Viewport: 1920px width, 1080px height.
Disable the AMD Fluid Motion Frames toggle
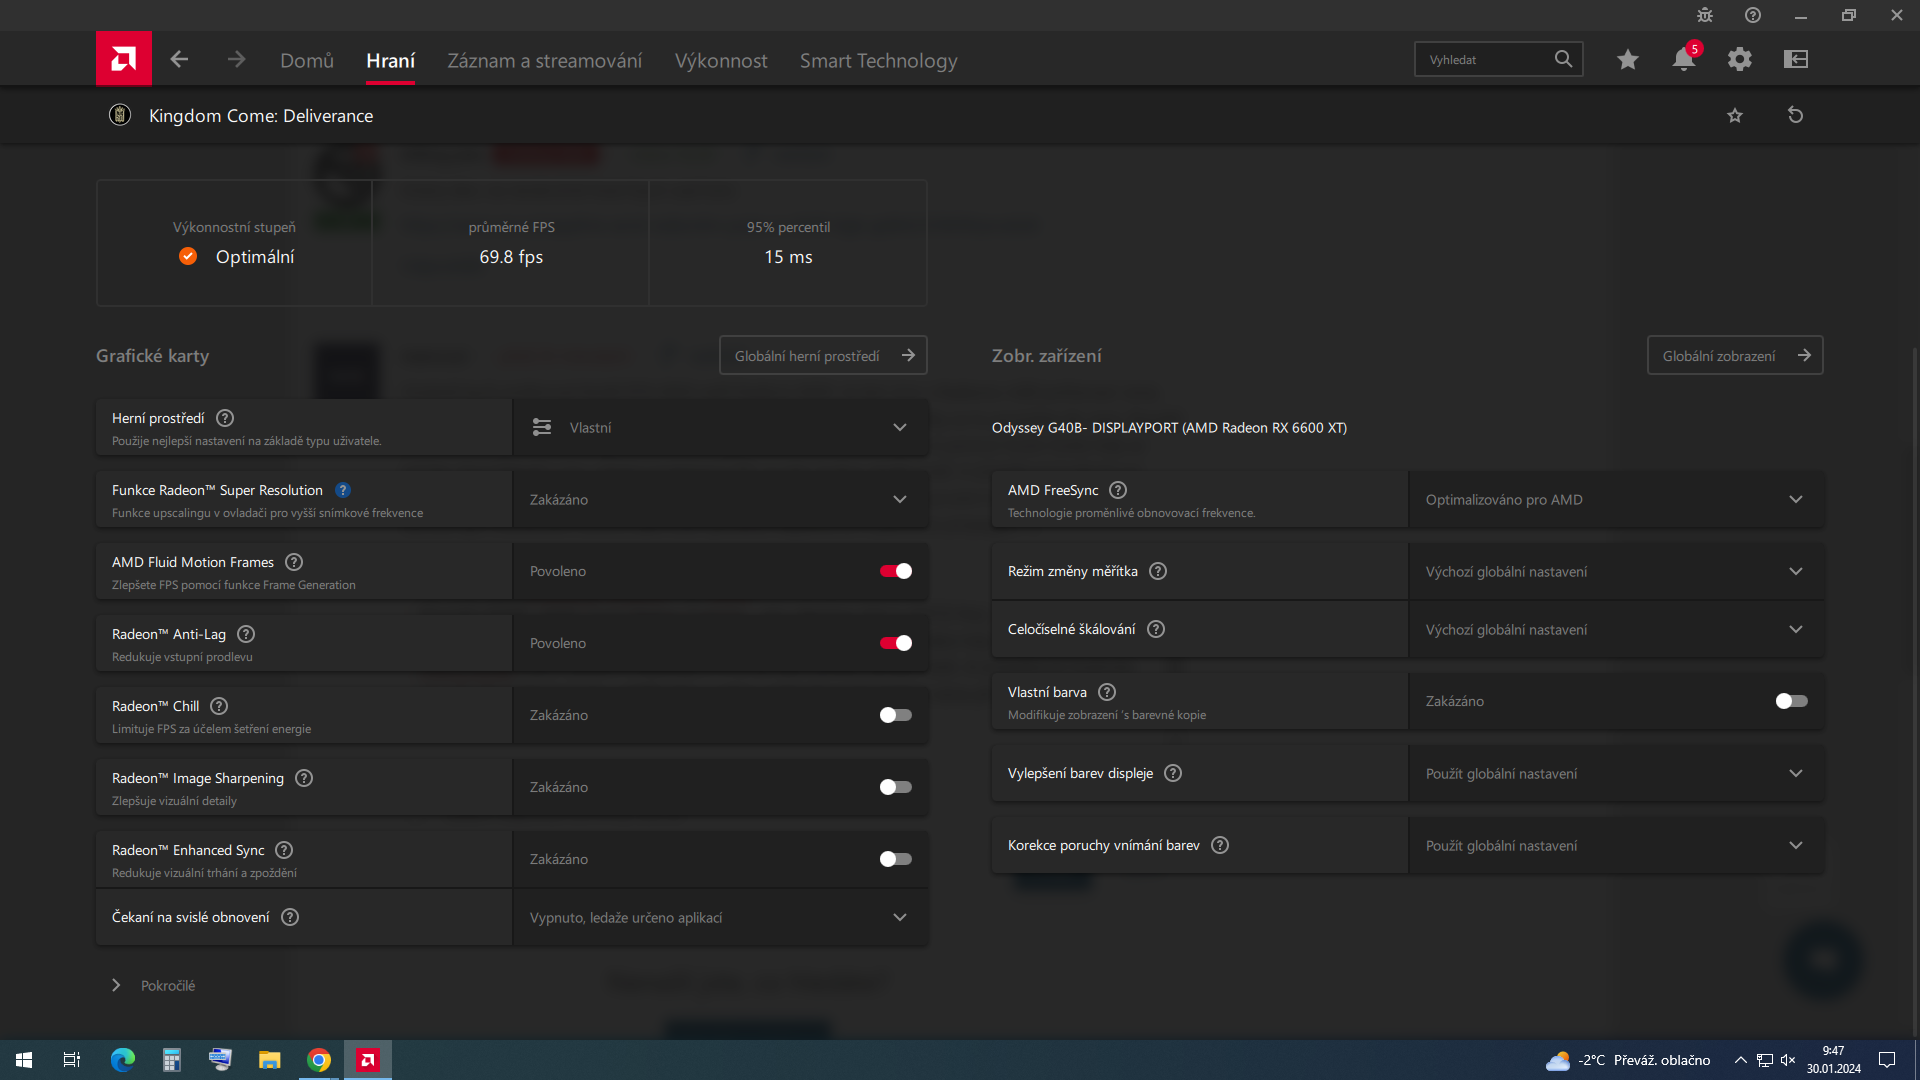pyautogui.click(x=895, y=571)
